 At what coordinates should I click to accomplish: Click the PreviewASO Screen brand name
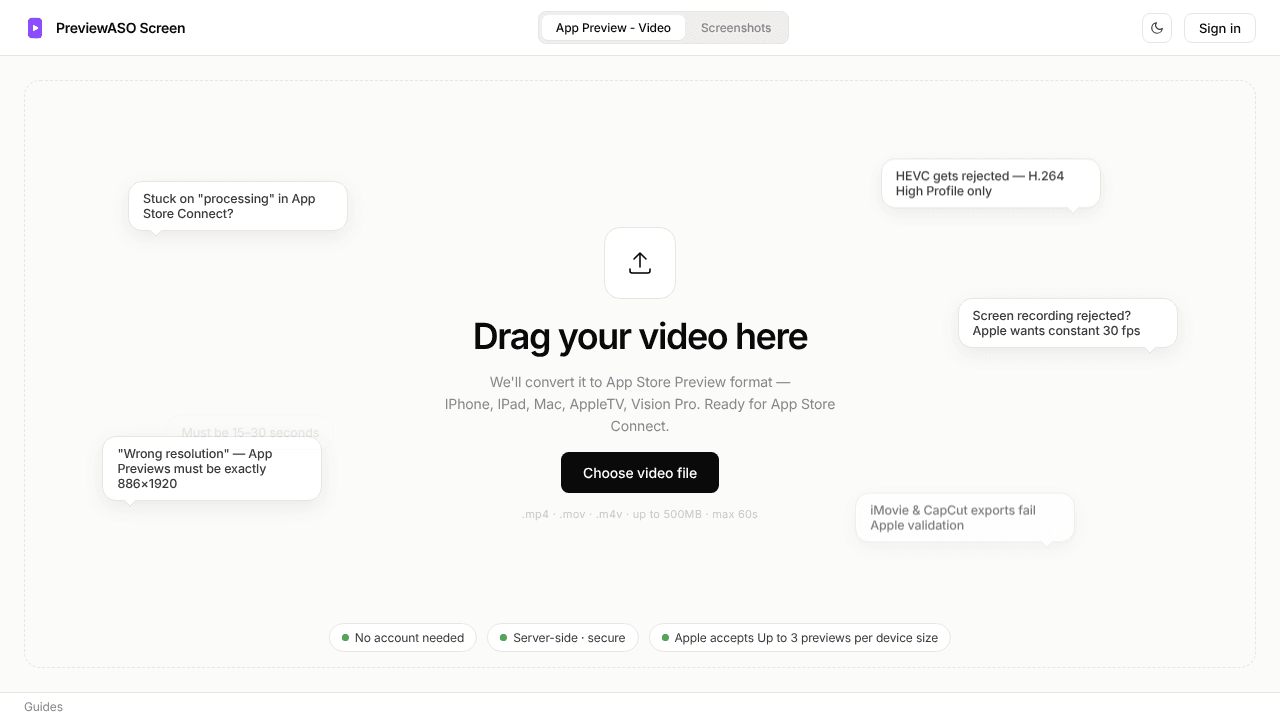[x=120, y=28]
